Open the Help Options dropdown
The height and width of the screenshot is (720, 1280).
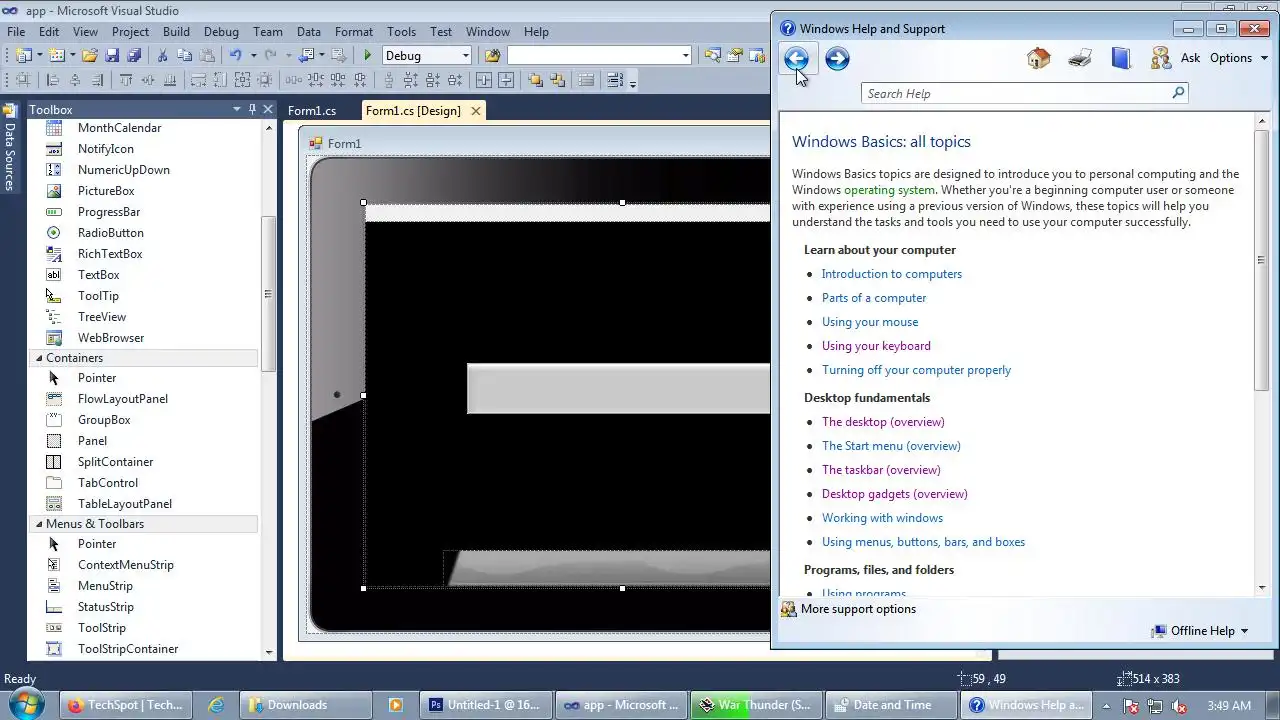[1238, 58]
